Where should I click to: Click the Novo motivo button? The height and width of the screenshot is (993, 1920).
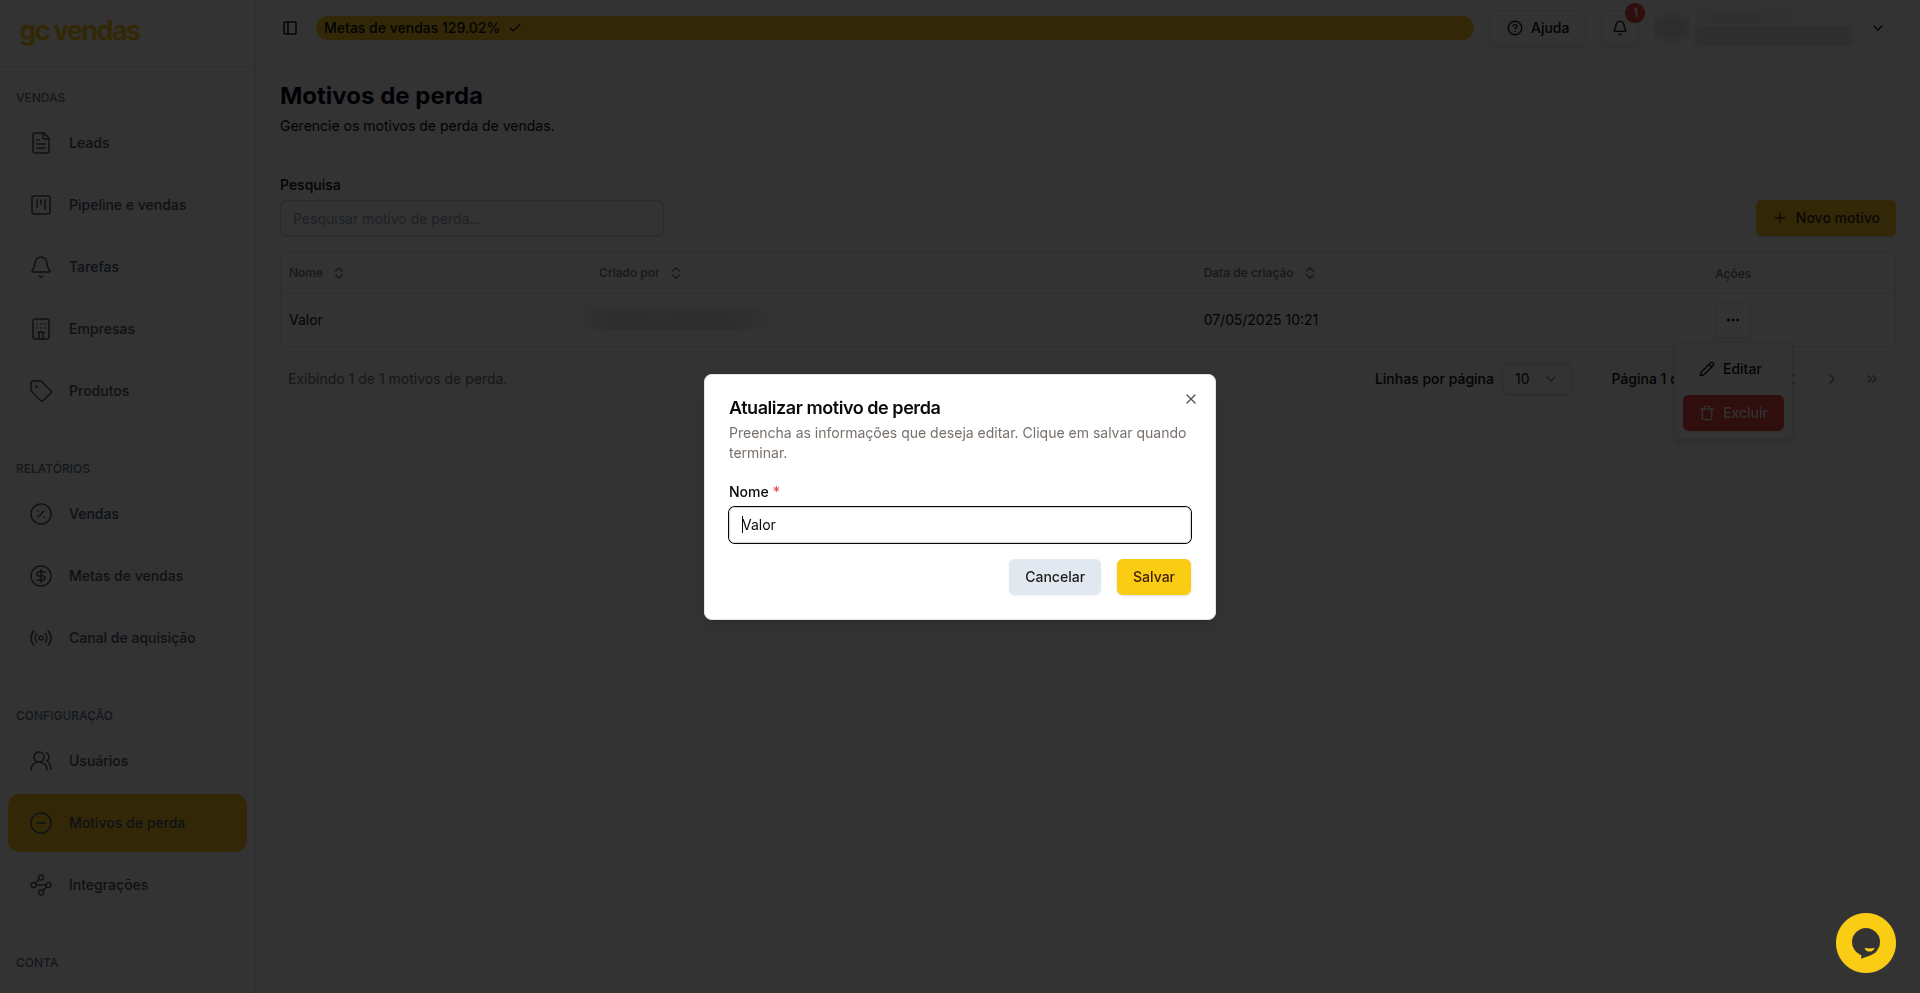[1826, 218]
